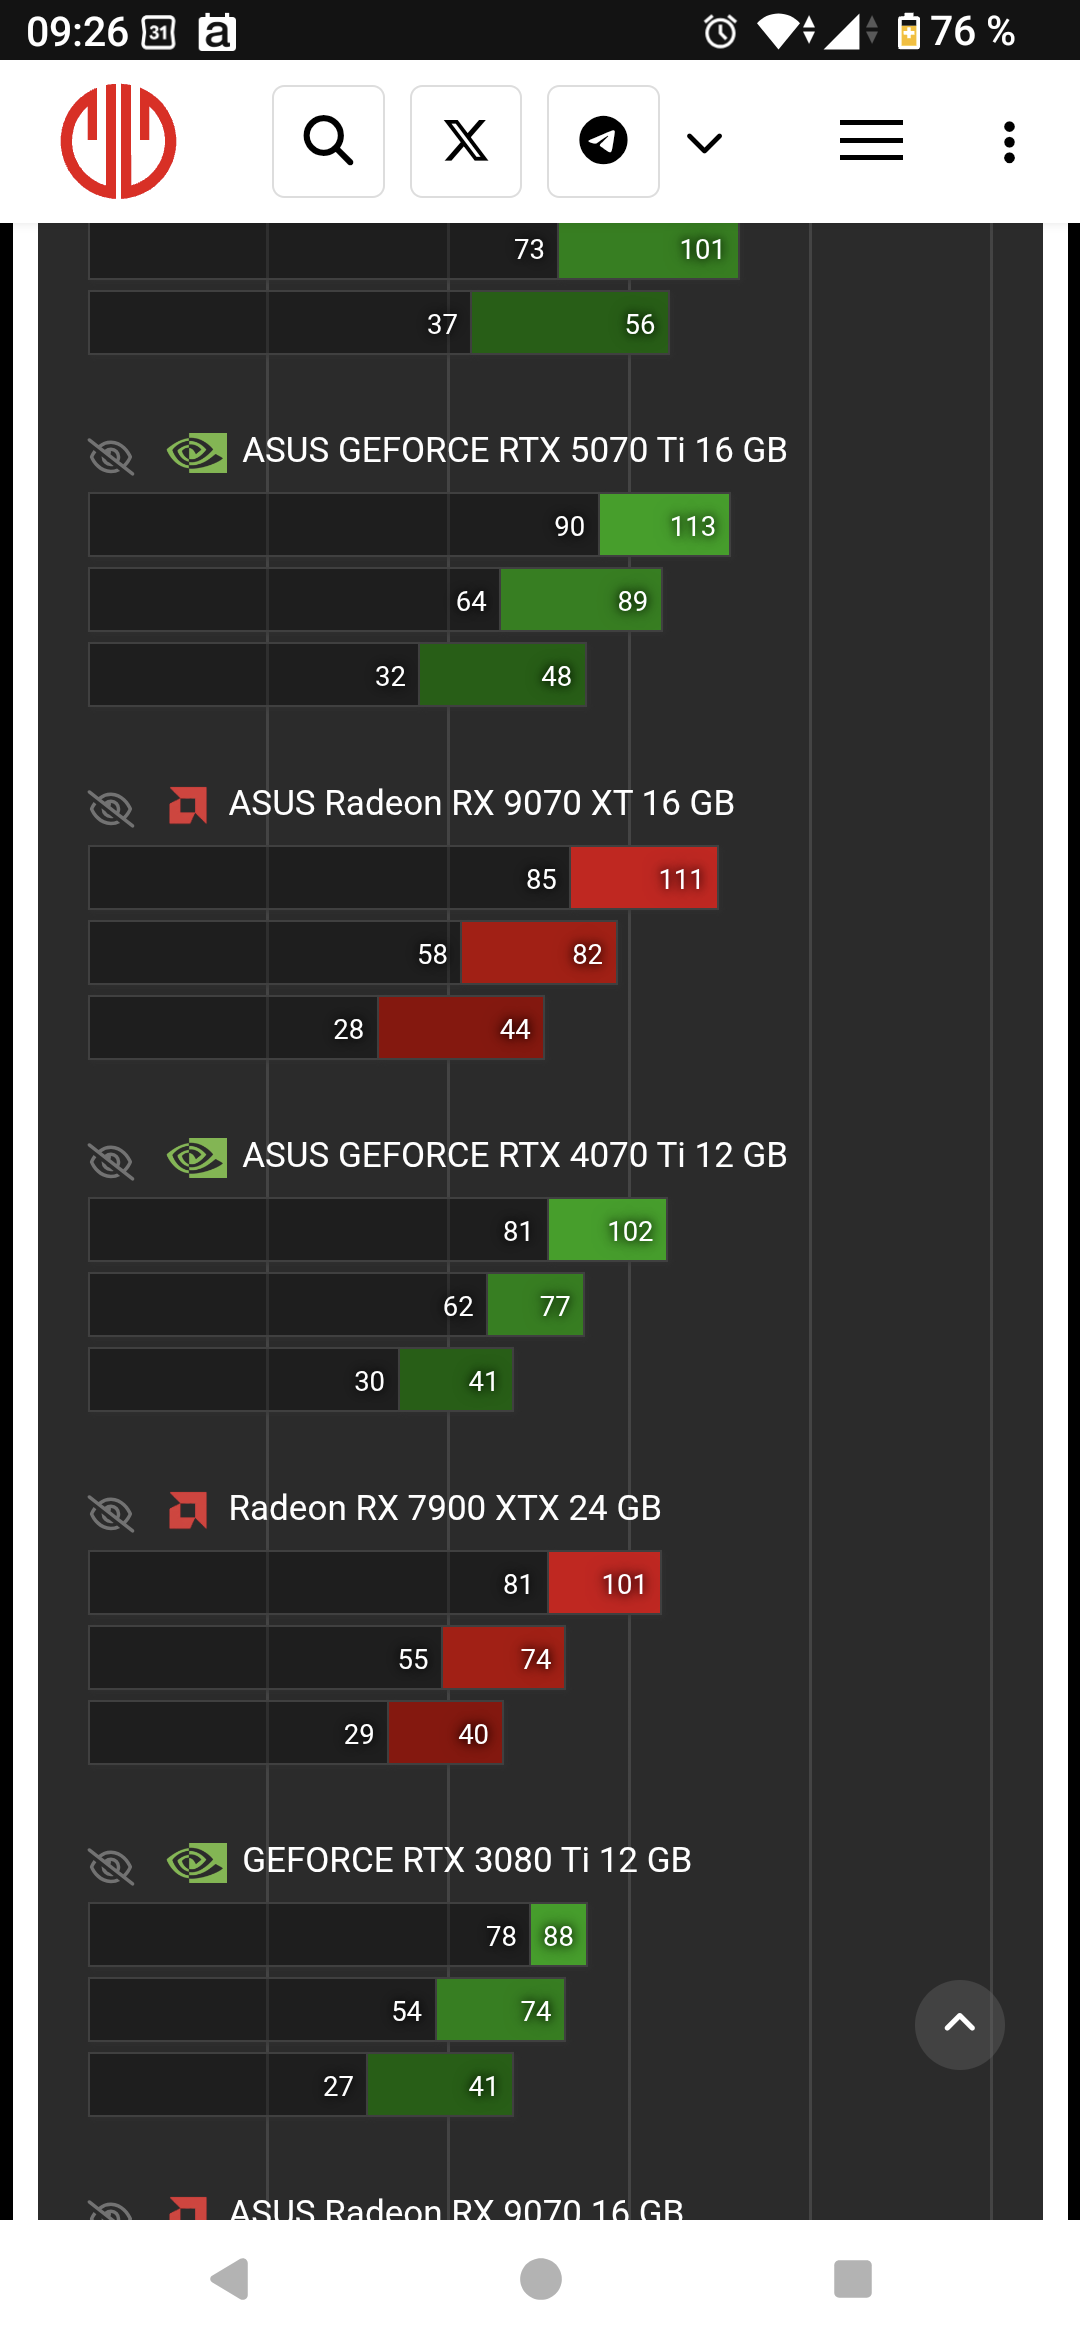
Task: Select the GEFORCE RTX 3080 Ti 12 GB label
Action: [x=467, y=1860]
